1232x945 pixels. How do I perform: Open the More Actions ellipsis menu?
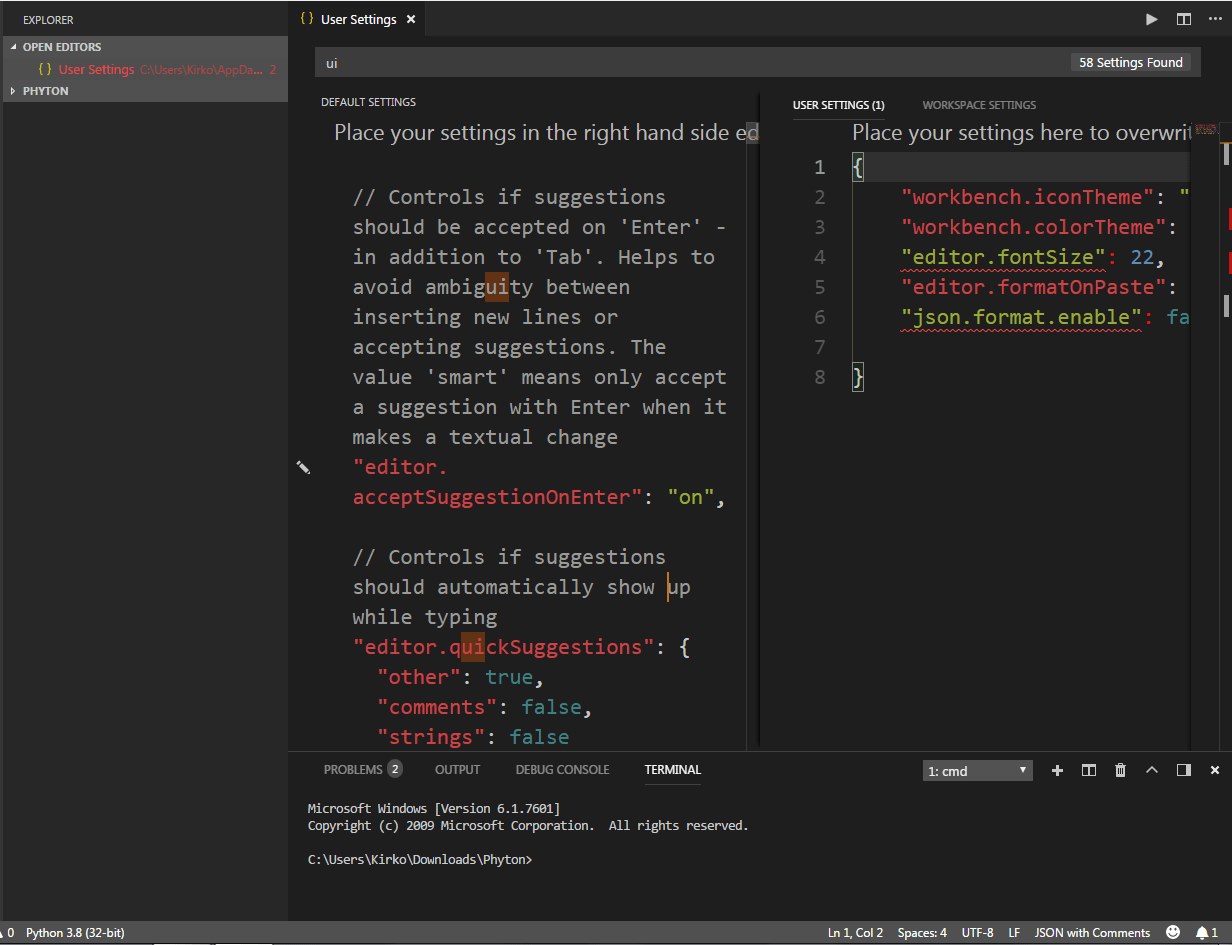1214,19
